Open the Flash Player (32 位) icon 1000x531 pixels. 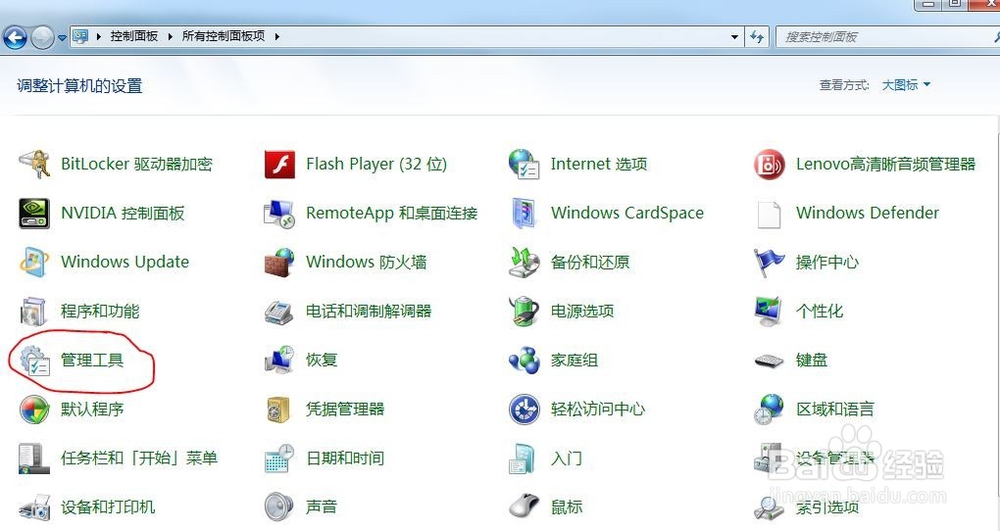[x=279, y=164]
